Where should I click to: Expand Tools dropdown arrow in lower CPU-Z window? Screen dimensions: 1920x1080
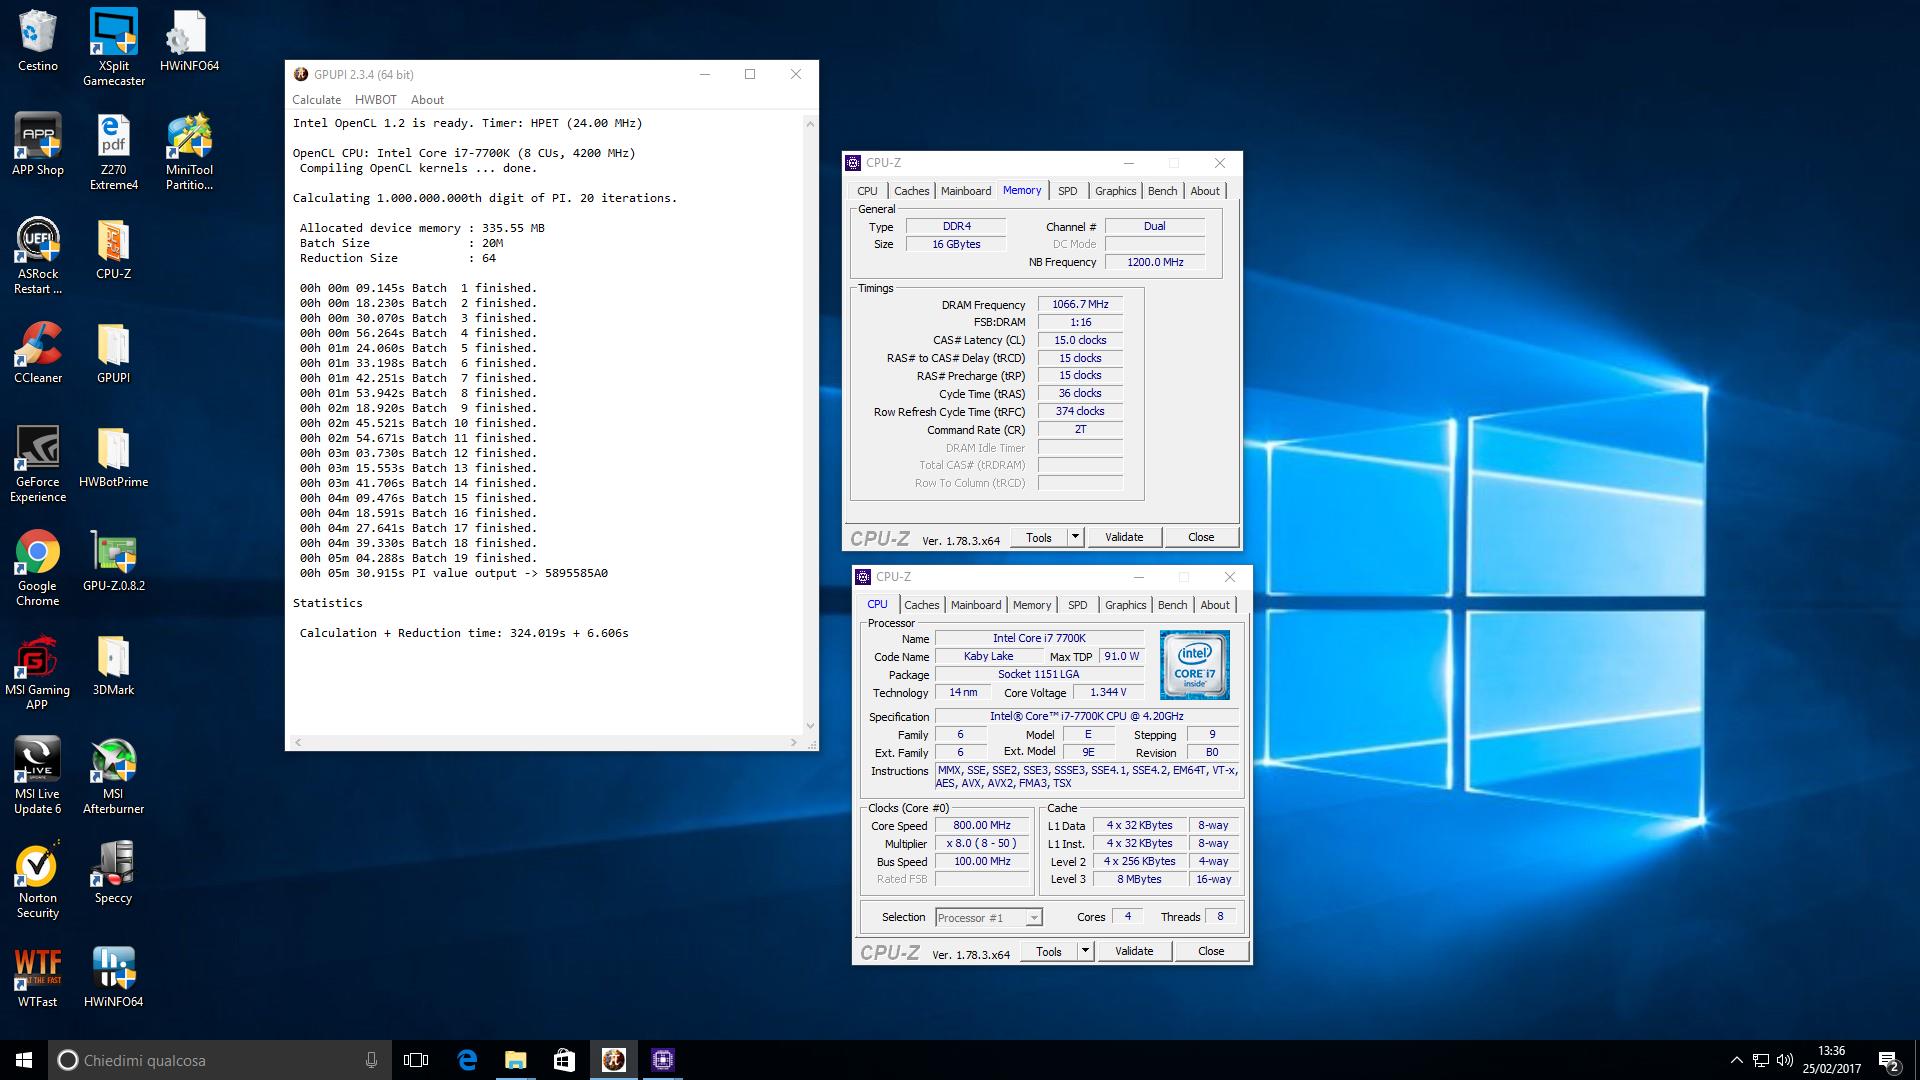(x=1085, y=951)
